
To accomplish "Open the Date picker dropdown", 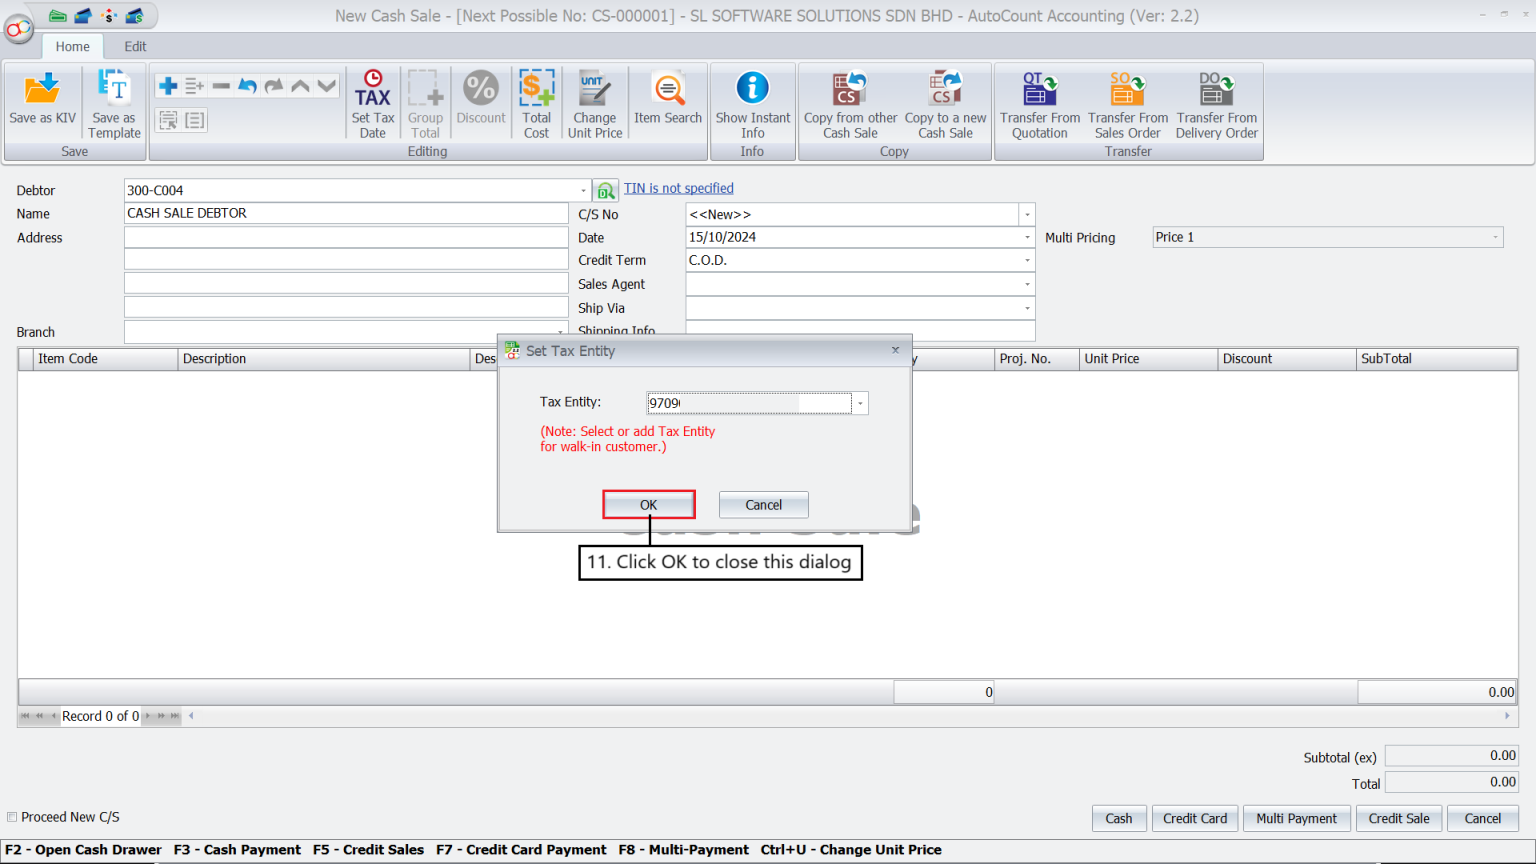I will coord(1027,237).
